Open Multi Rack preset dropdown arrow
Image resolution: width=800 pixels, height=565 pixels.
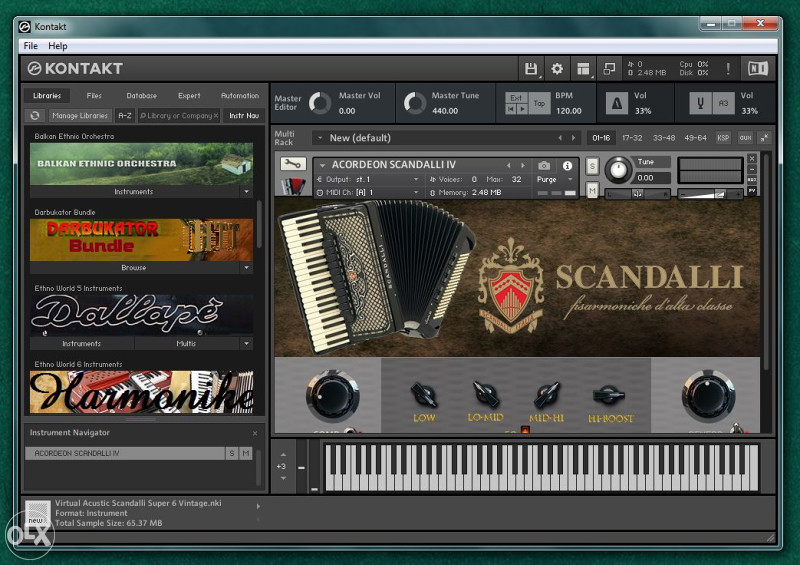point(320,138)
